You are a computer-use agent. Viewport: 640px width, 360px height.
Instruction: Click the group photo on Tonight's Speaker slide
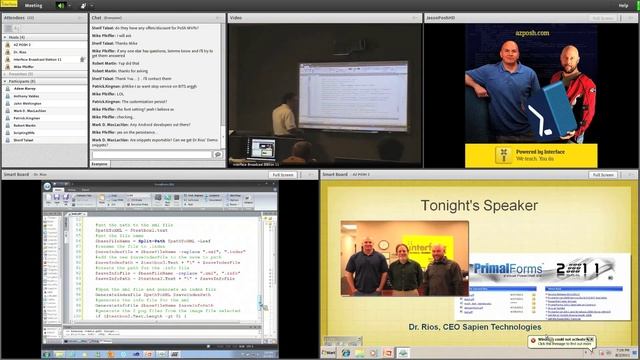404,258
